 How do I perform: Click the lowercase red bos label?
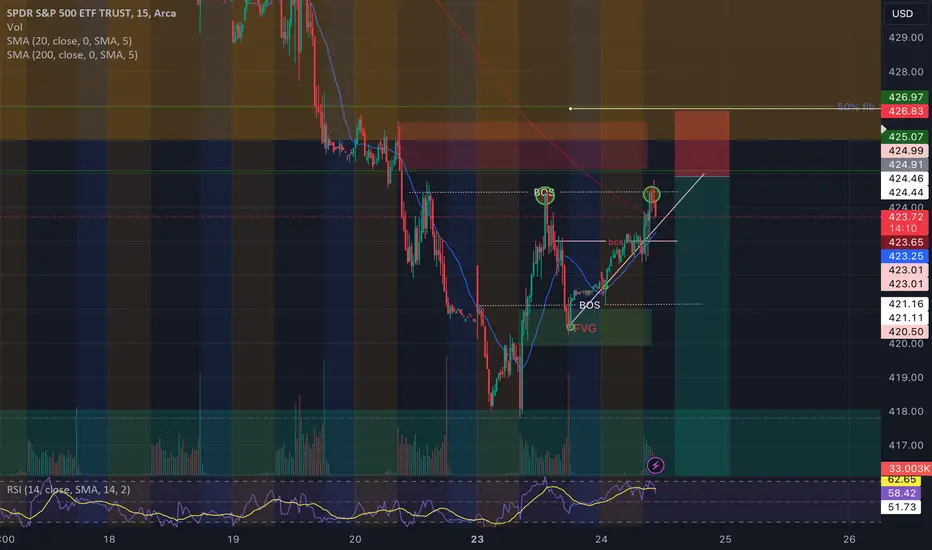tap(615, 242)
